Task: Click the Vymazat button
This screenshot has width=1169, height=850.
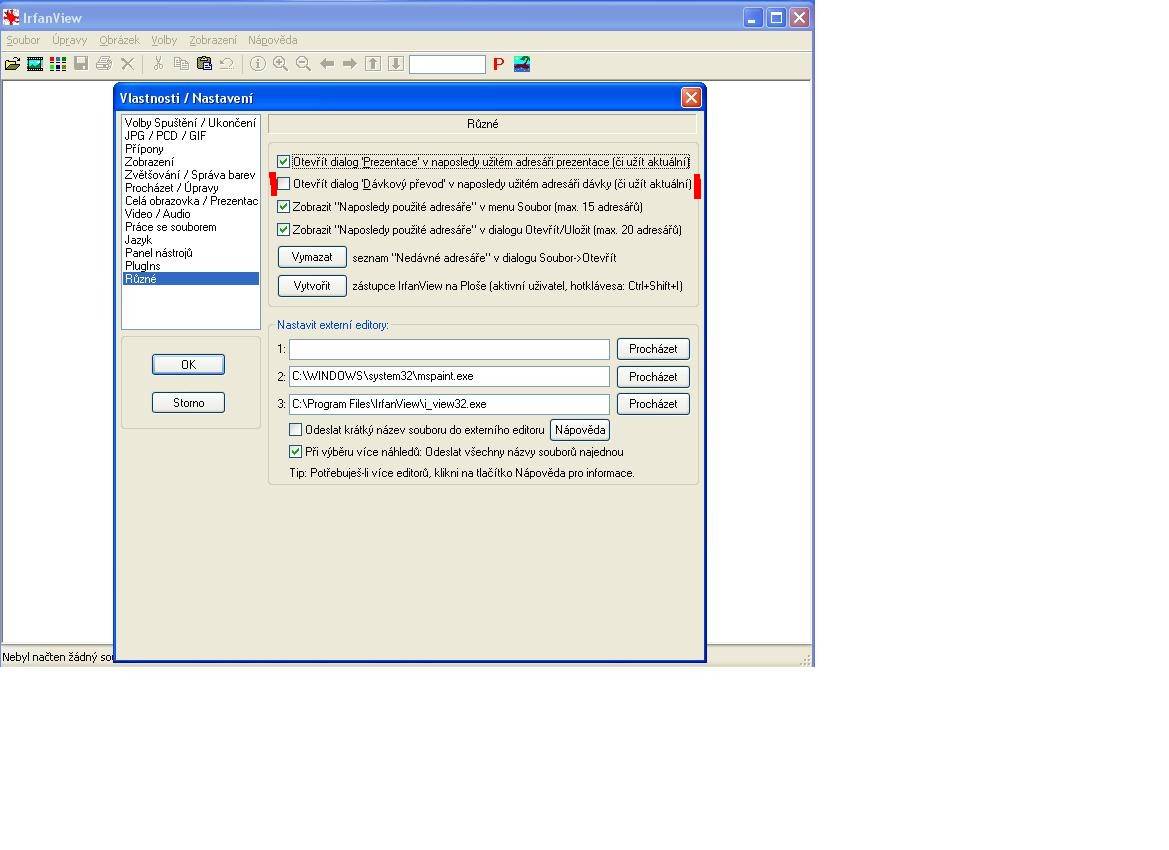Action: (312, 257)
